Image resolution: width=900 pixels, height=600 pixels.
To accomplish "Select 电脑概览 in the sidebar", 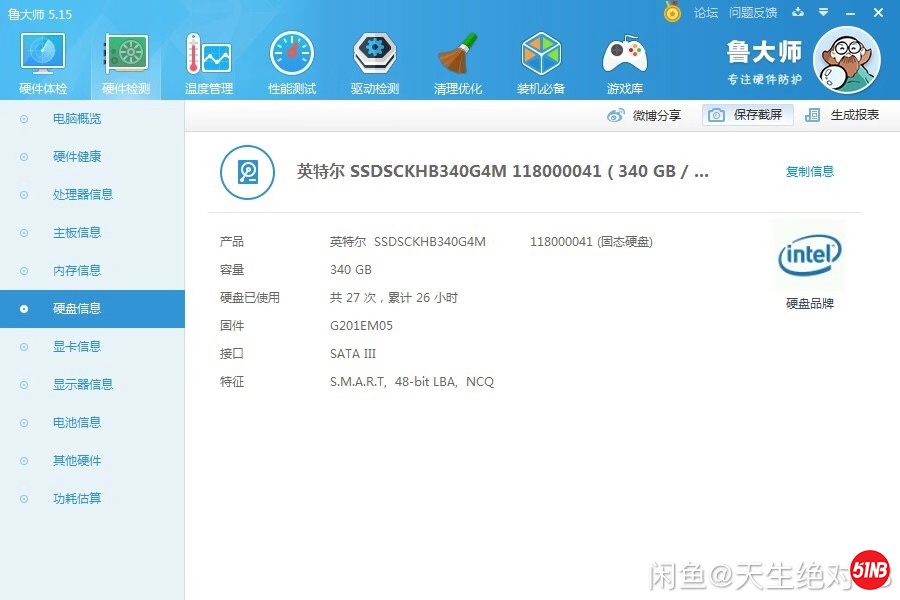I will click(x=77, y=119).
